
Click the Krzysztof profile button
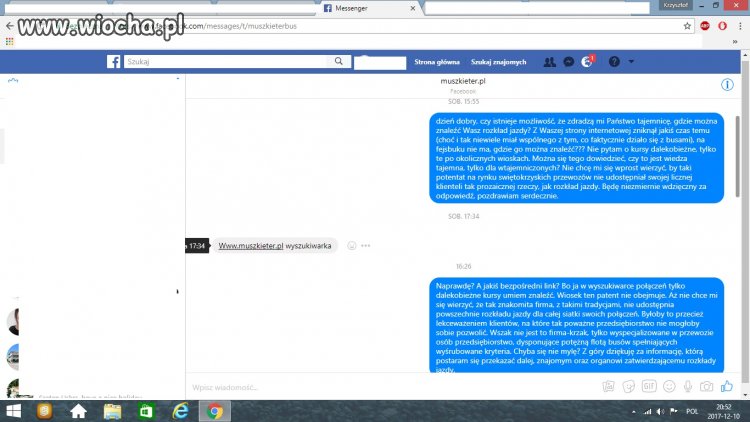675,5
